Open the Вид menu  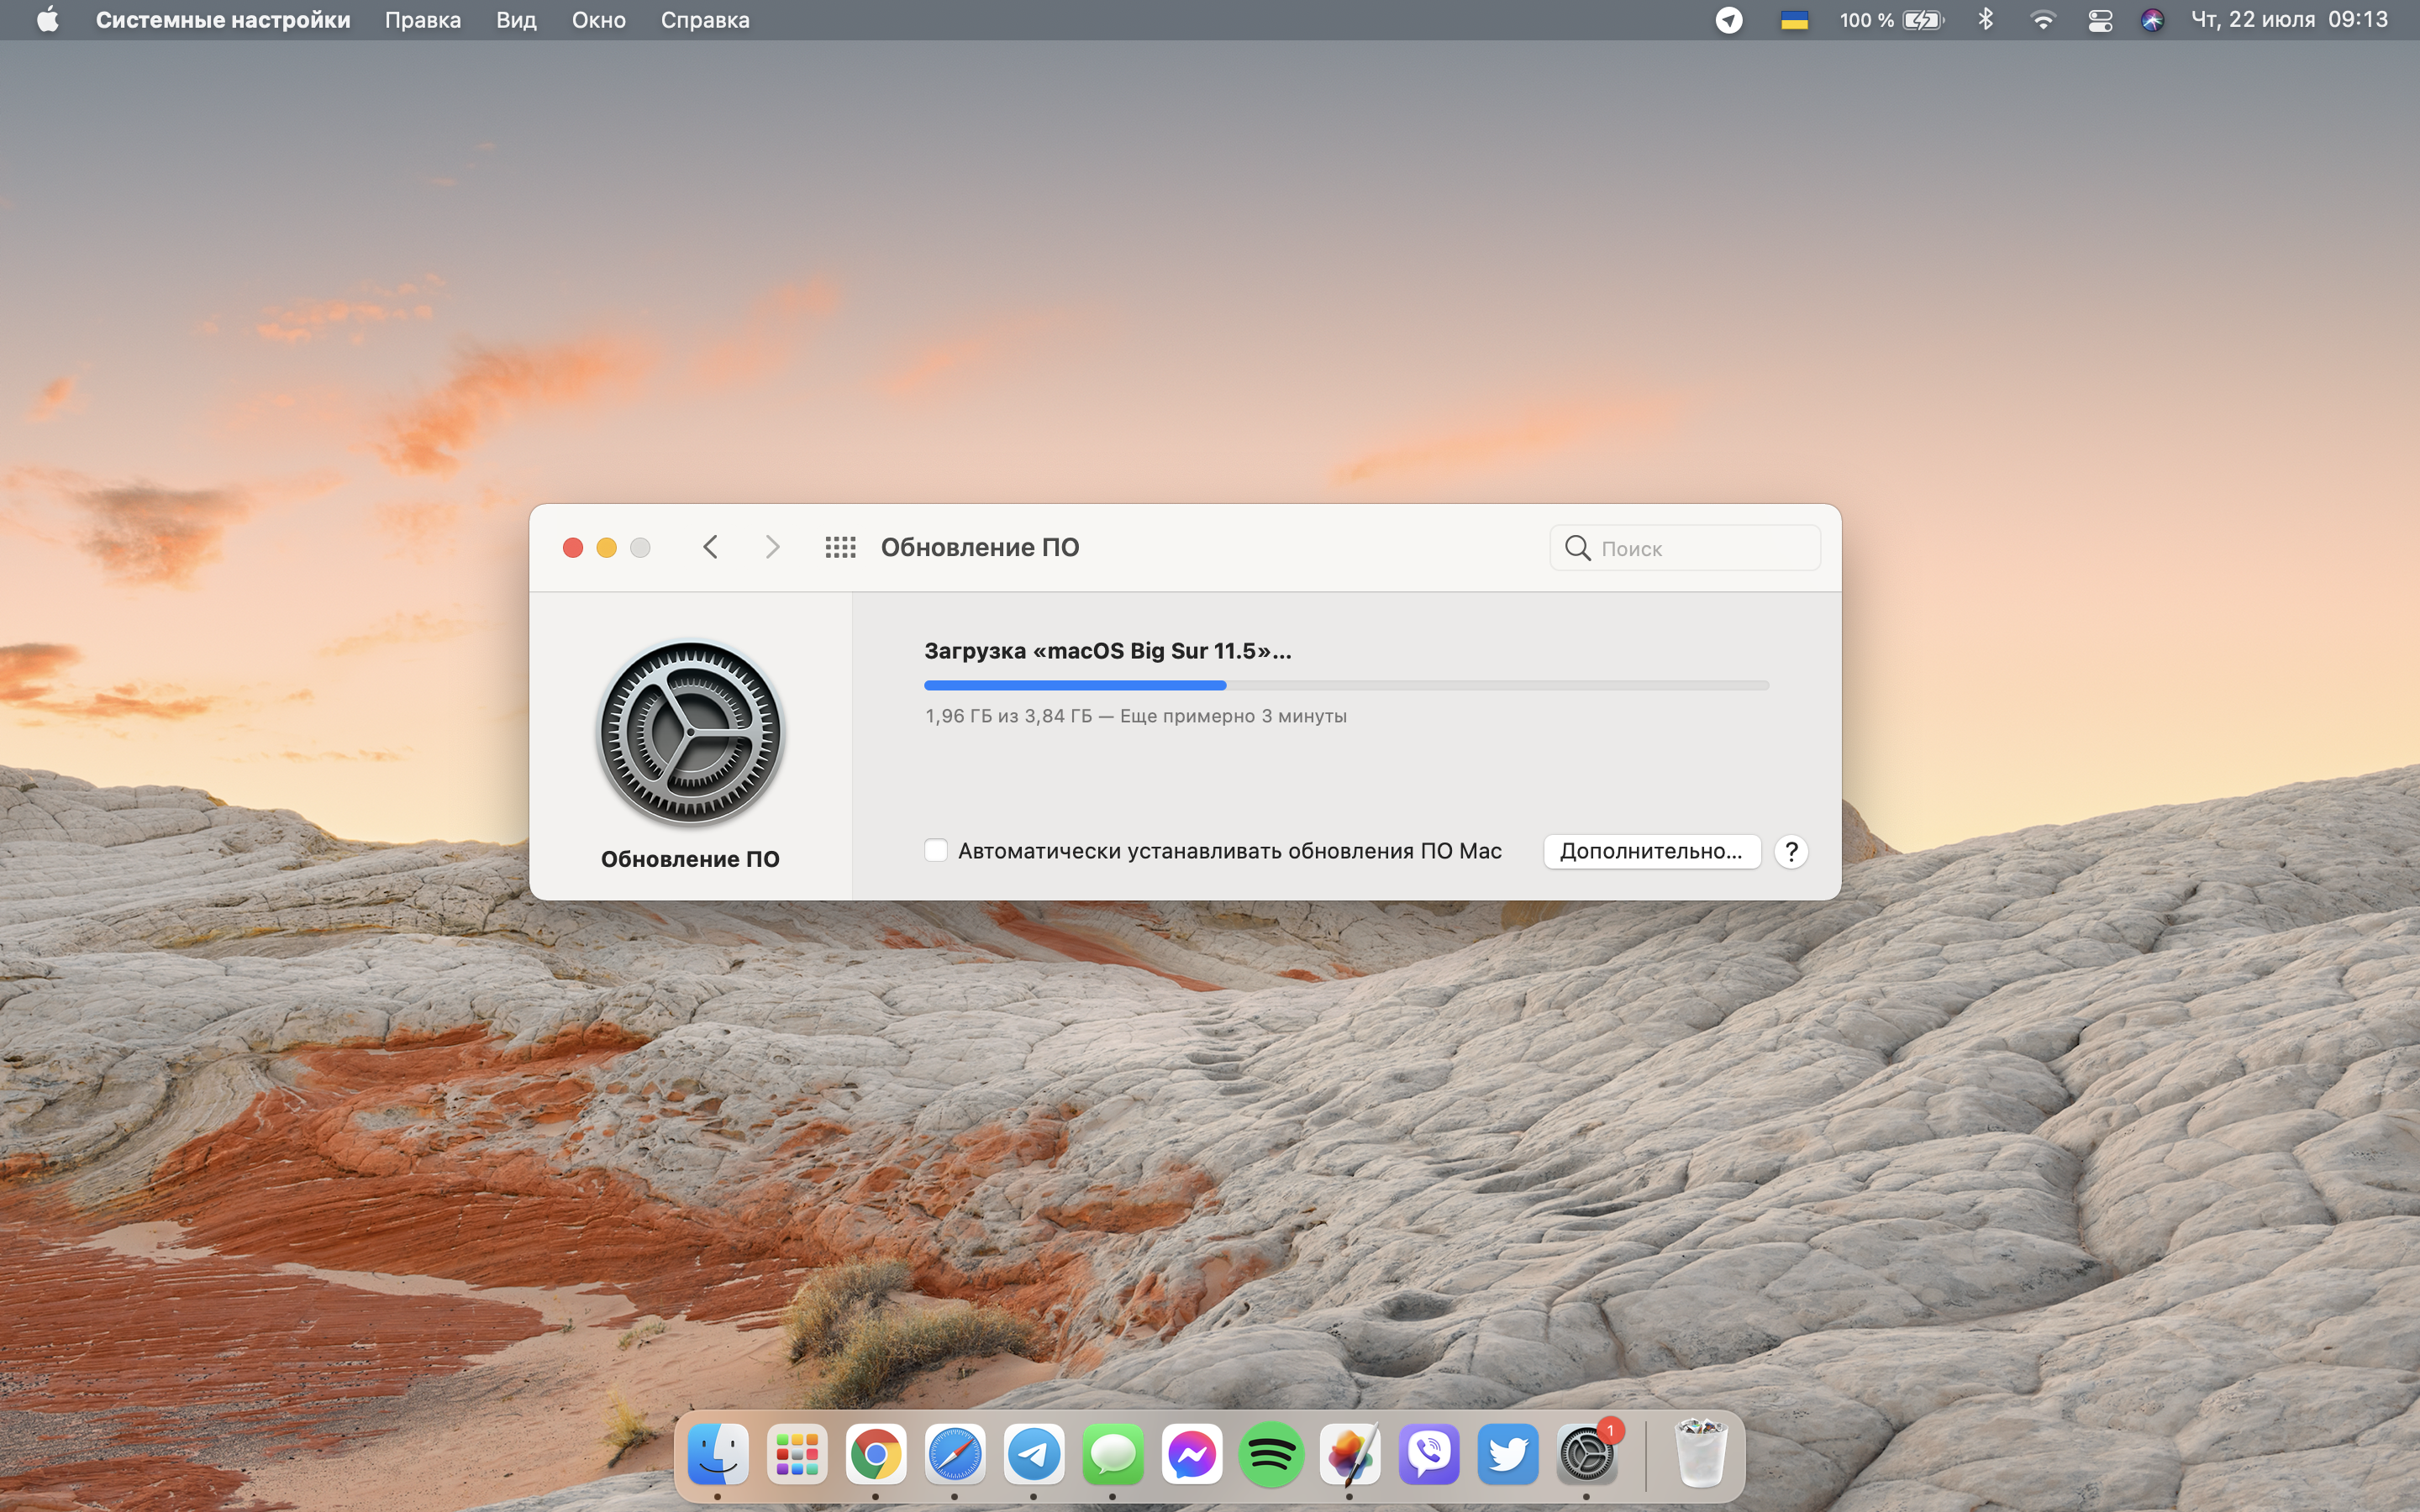pyautogui.click(x=516, y=20)
